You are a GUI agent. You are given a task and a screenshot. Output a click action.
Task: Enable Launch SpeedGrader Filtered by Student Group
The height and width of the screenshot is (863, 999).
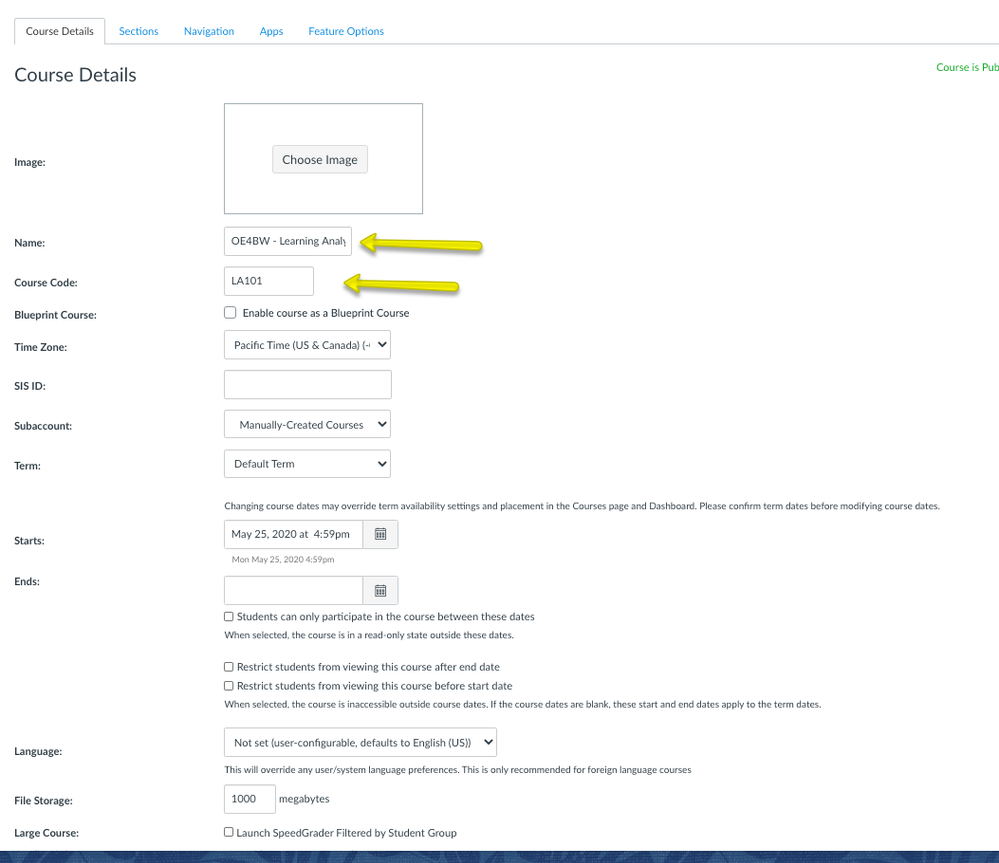point(229,832)
